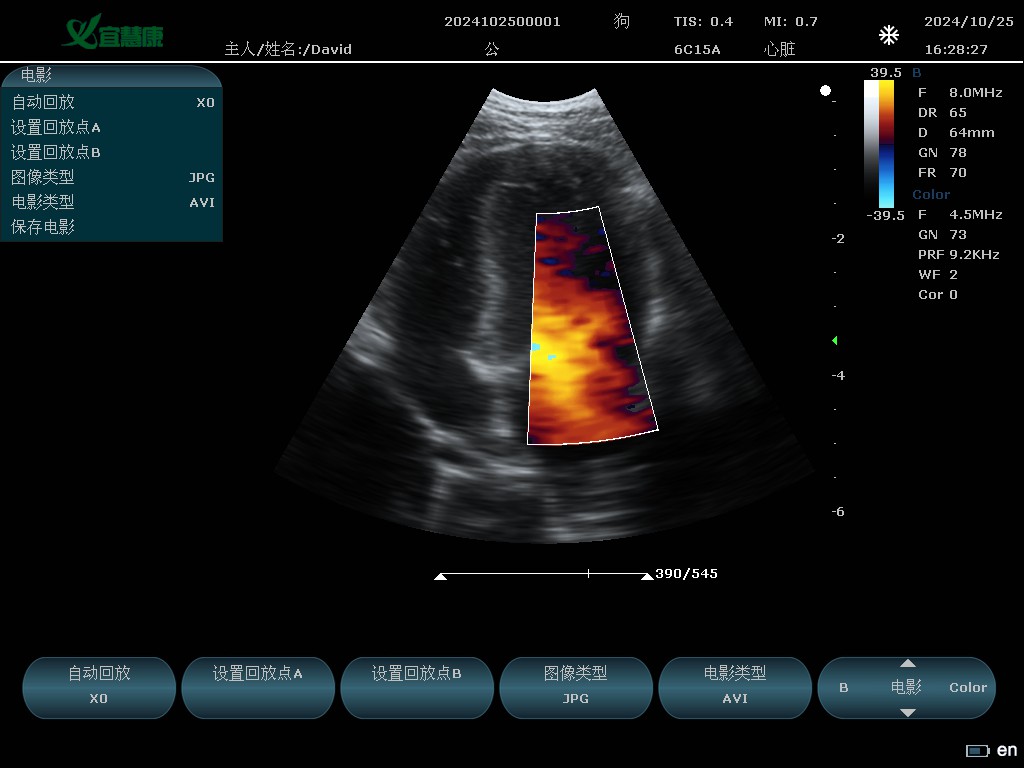Open 图像类型 JPG bottom button
The image size is (1024, 768).
pyautogui.click(x=575, y=687)
